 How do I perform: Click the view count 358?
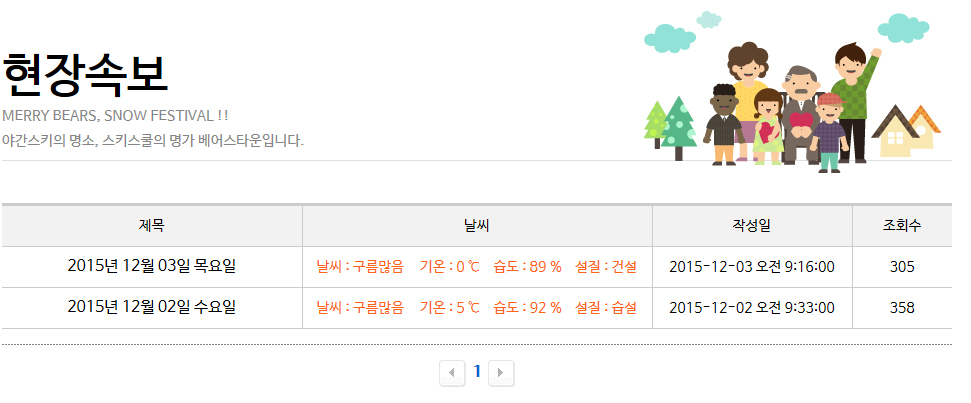[x=902, y=308]
